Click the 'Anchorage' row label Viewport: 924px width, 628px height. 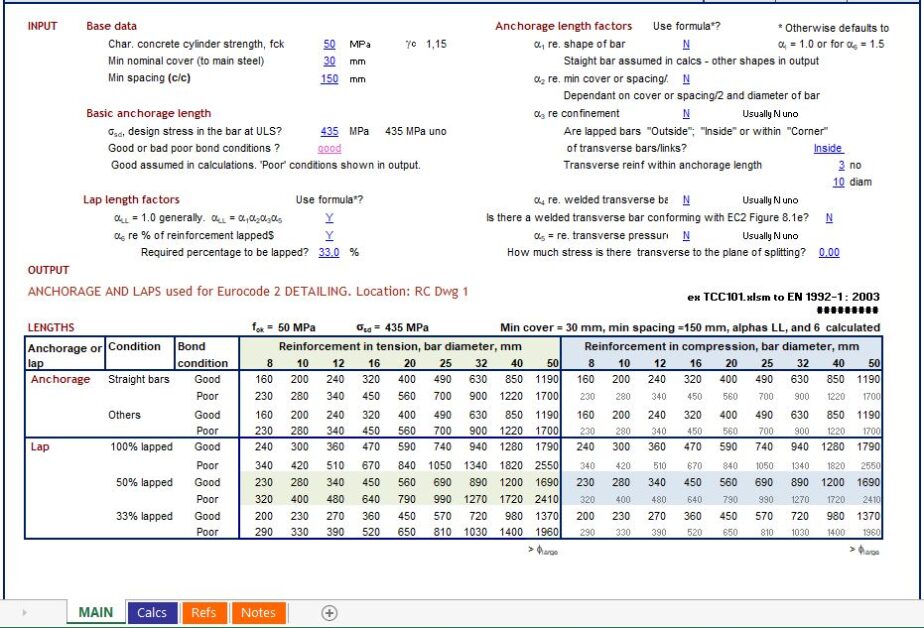(61, 379)
